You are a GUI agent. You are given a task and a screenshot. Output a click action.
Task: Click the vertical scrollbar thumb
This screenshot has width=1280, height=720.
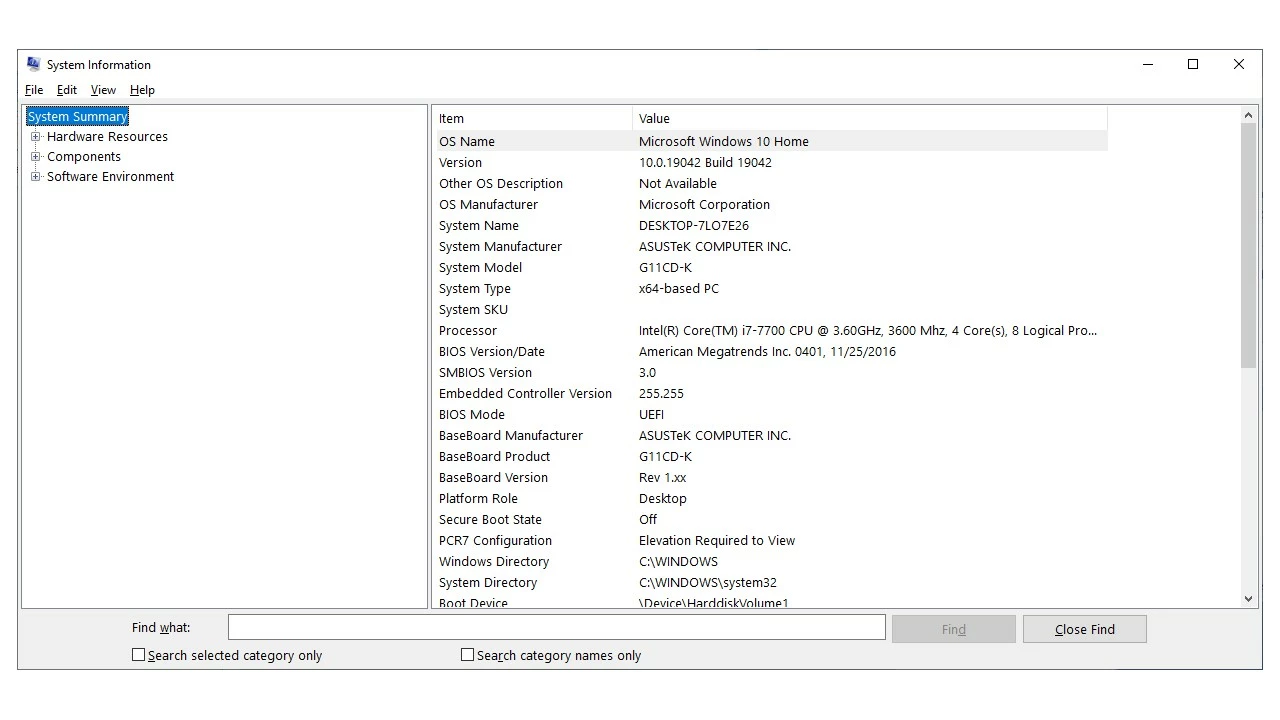(x=1248, y=246)
